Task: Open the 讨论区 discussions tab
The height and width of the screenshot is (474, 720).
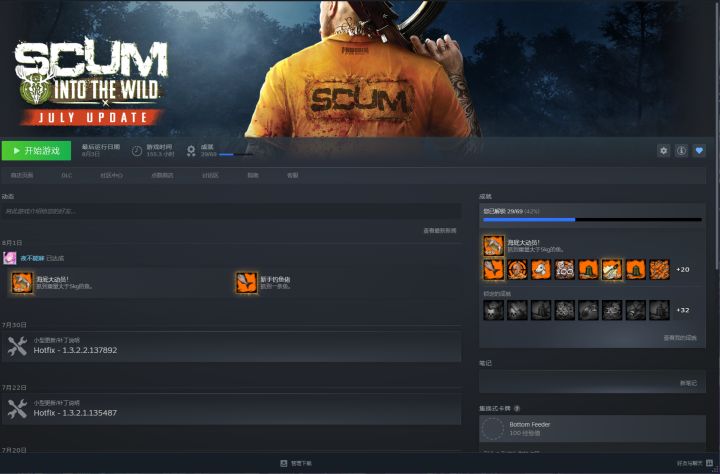Action: pyautogui.click(x=210, y=175)
